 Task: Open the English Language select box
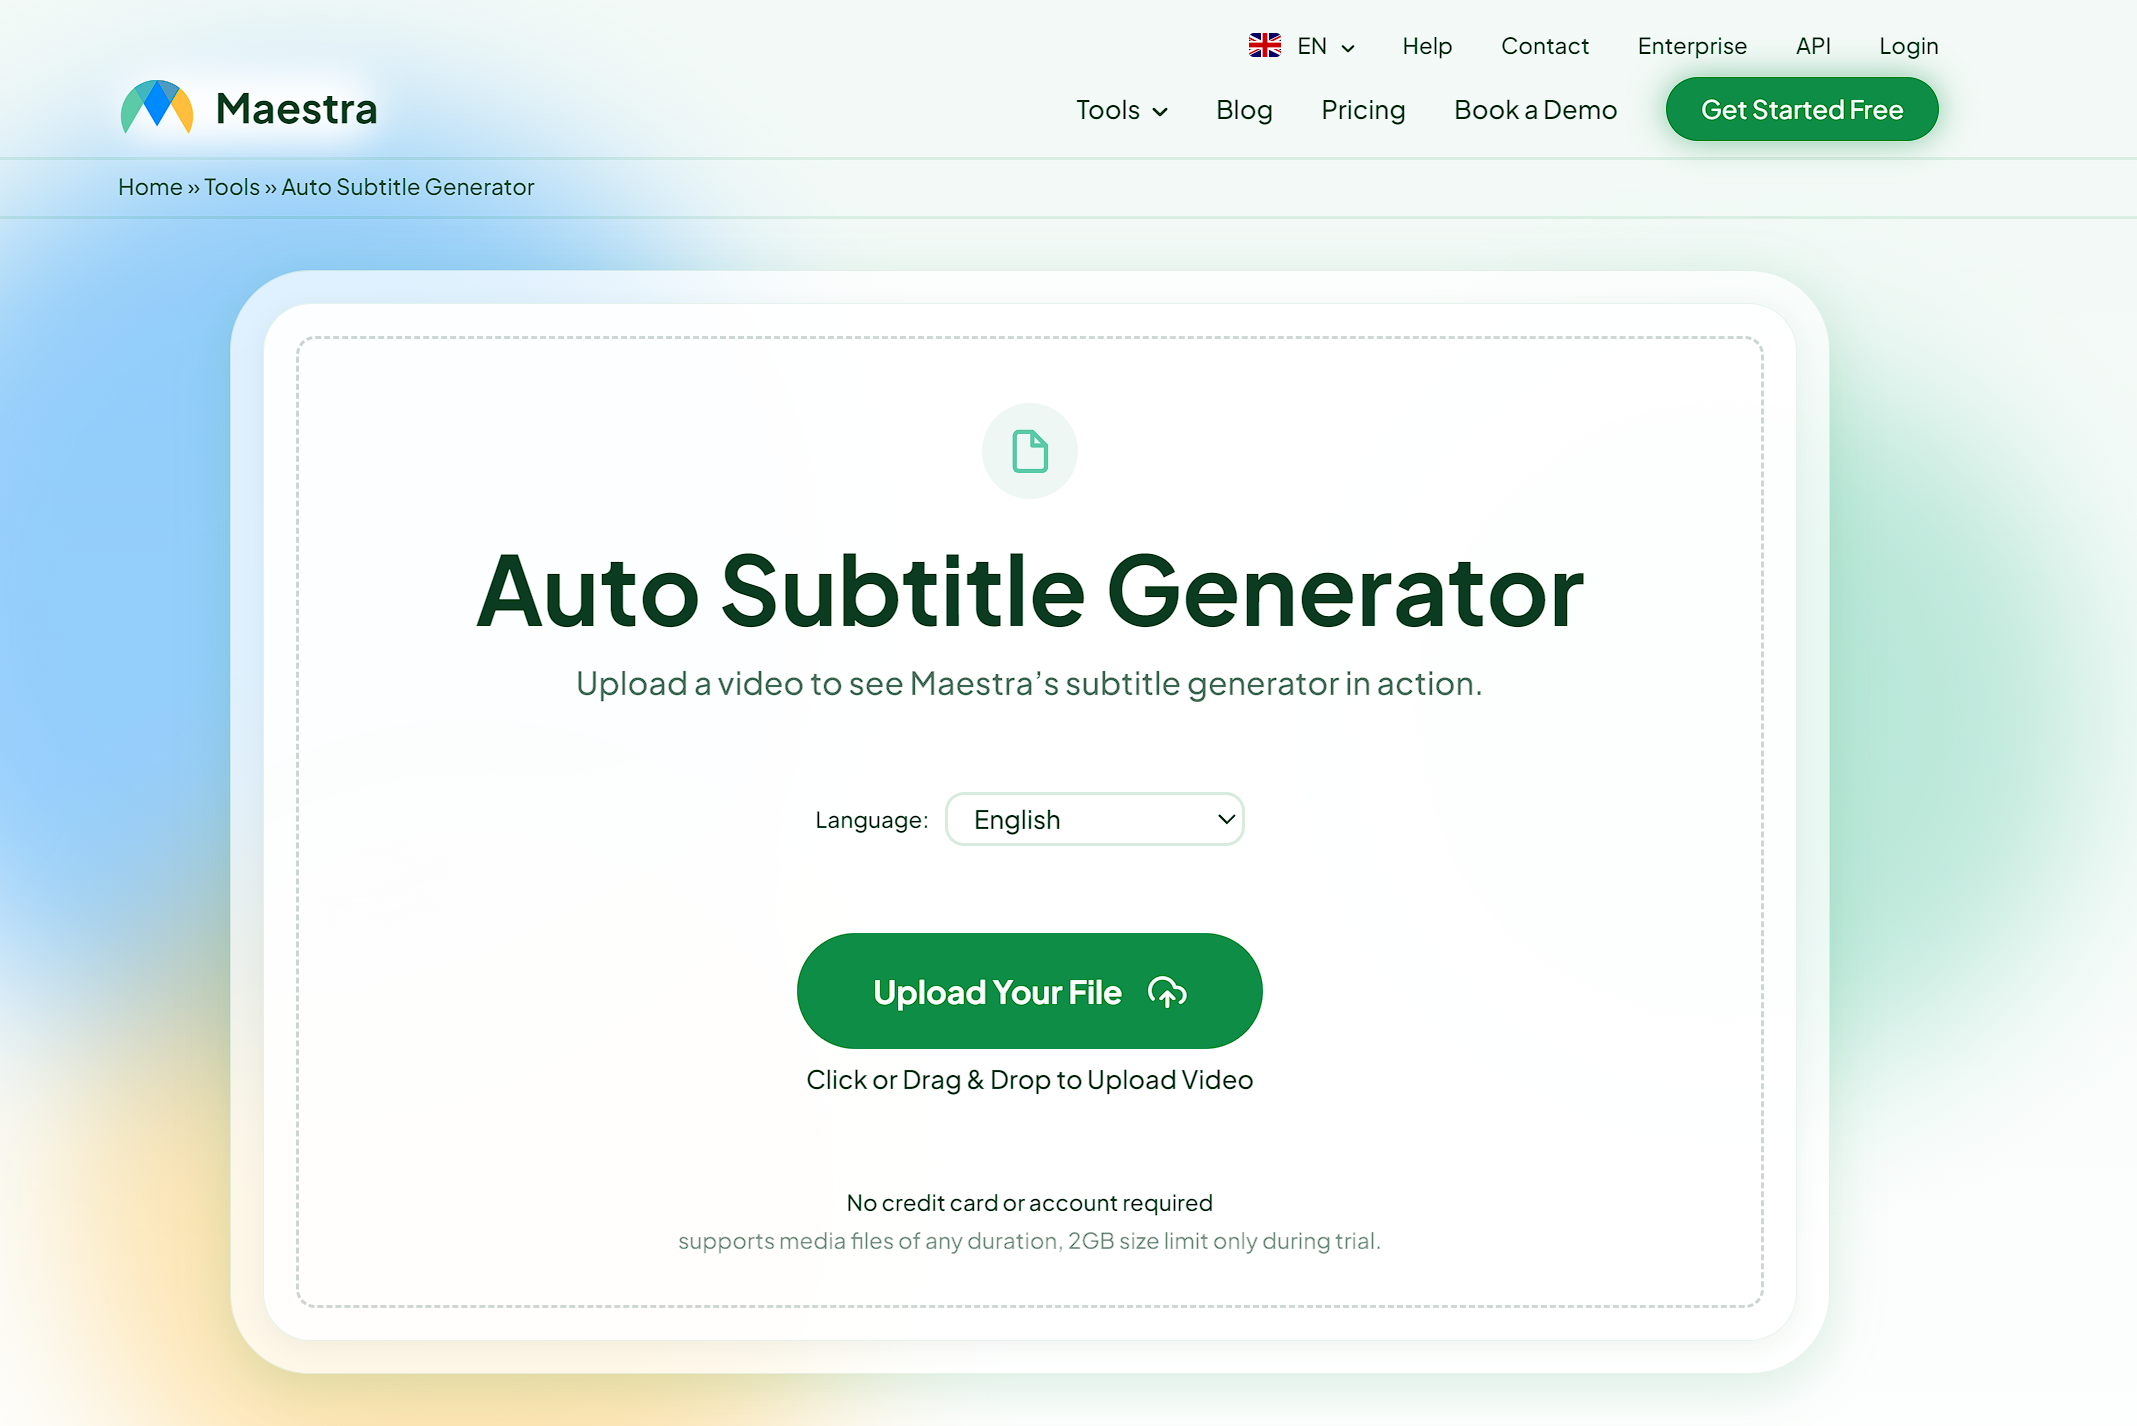coord(1094,819)
